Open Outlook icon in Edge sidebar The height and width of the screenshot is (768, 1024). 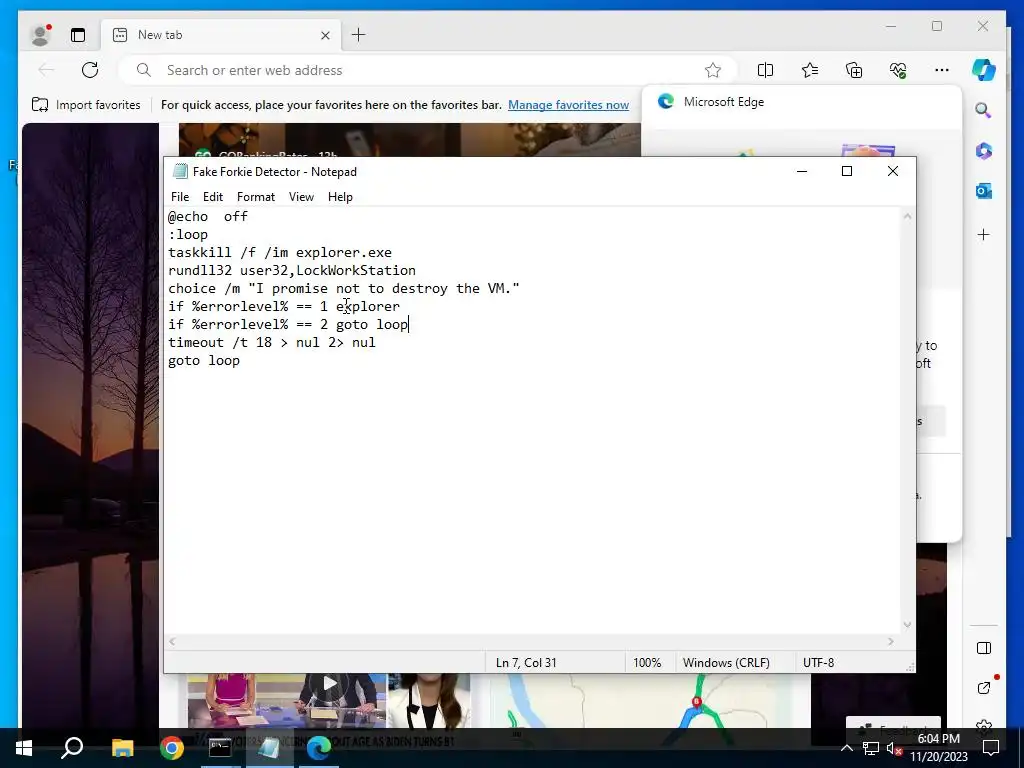coord(984,191)
